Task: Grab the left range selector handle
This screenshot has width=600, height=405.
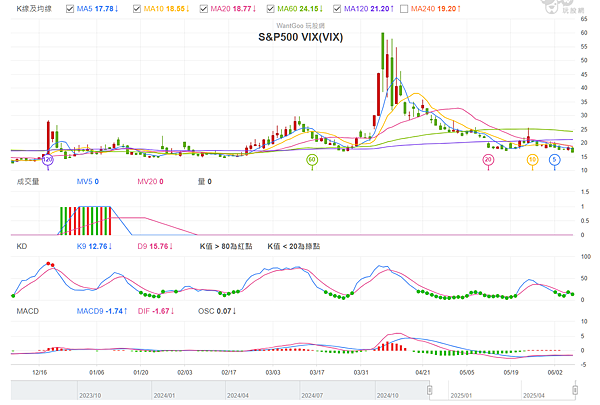Action: point(429,390)
